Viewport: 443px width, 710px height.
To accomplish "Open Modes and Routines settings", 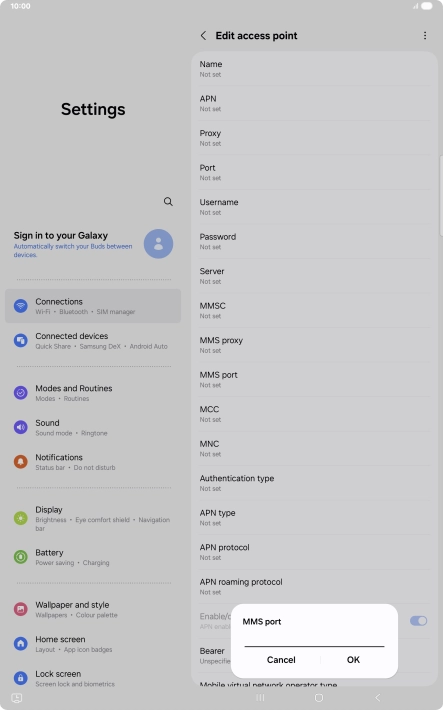I will [93, 393].
